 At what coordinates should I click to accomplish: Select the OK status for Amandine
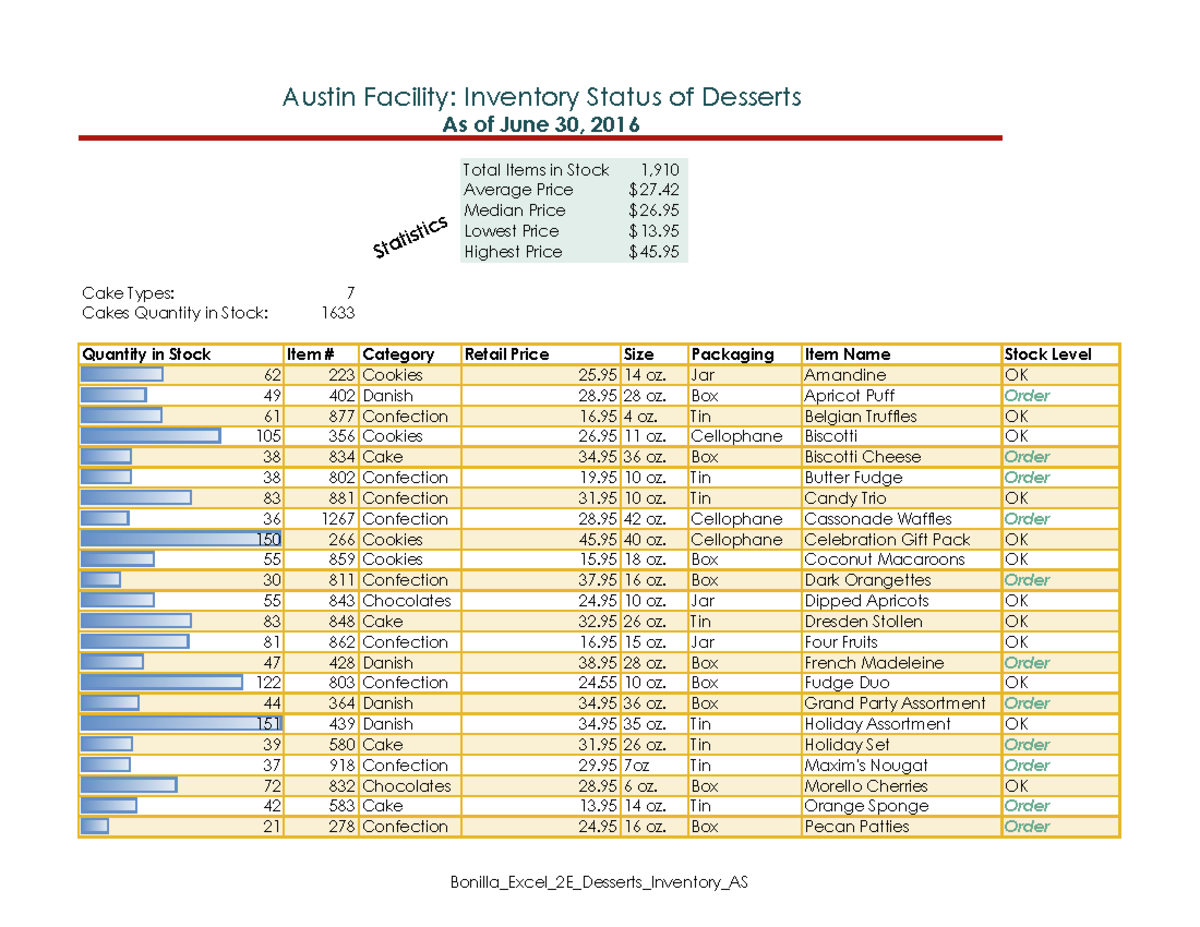[x=1017, y=375]
